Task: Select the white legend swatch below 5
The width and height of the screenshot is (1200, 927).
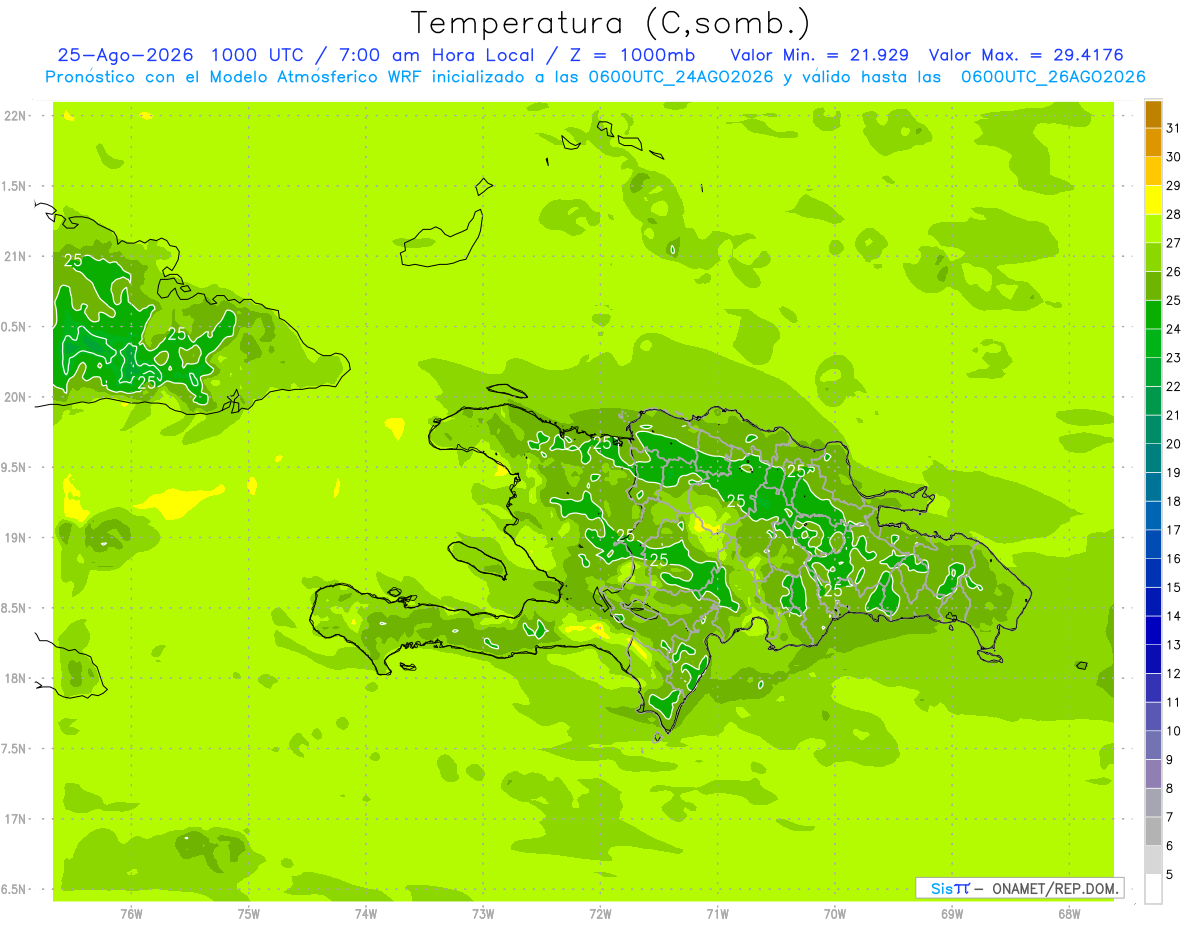Action: (x=1153, y=889)
